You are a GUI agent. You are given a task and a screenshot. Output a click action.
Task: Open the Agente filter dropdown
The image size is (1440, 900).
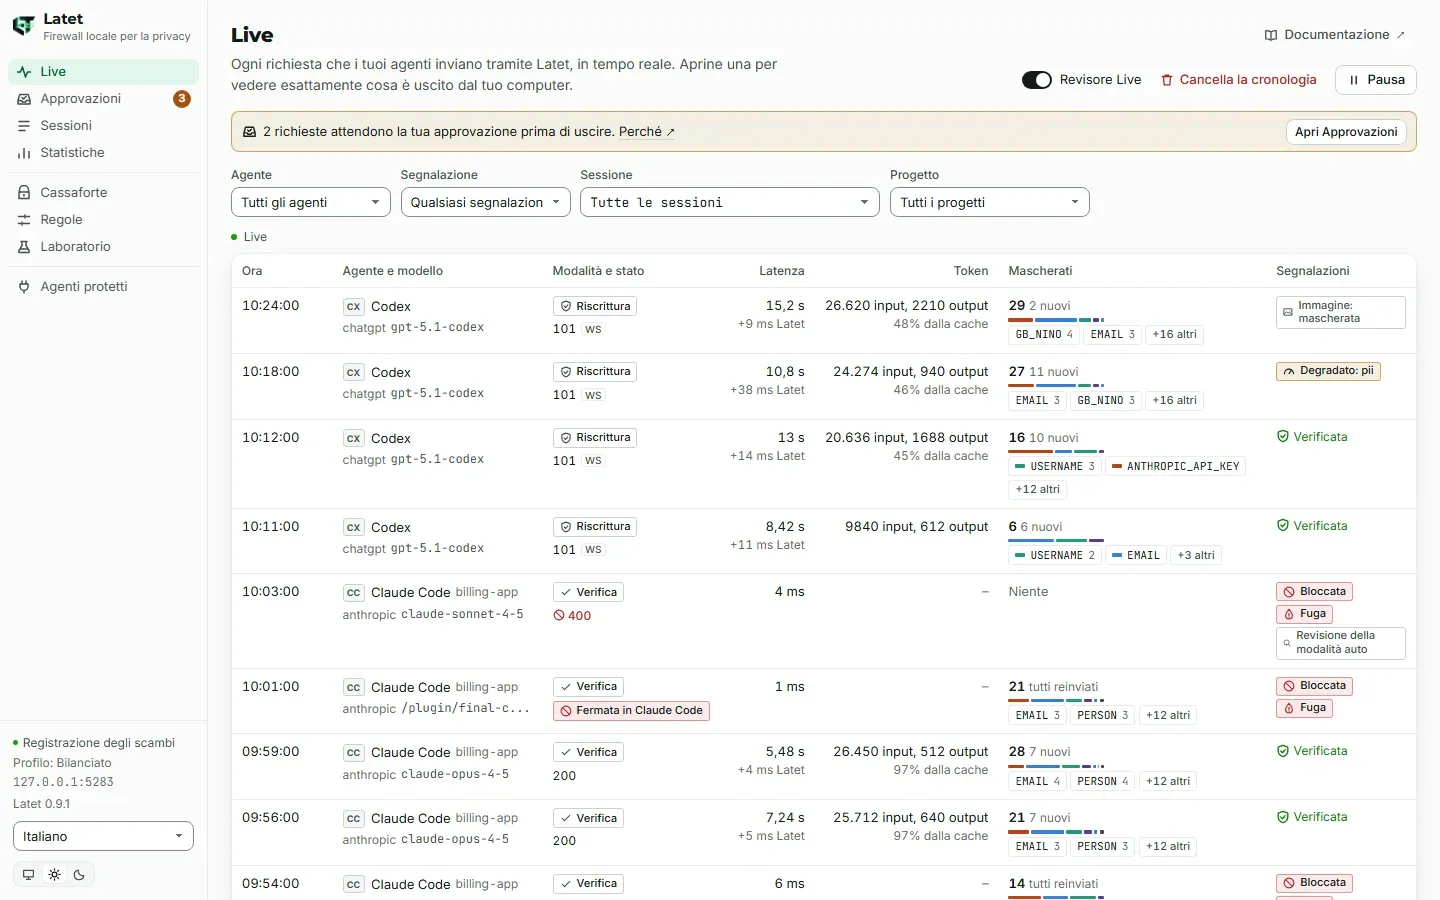(x=311, y=202)
